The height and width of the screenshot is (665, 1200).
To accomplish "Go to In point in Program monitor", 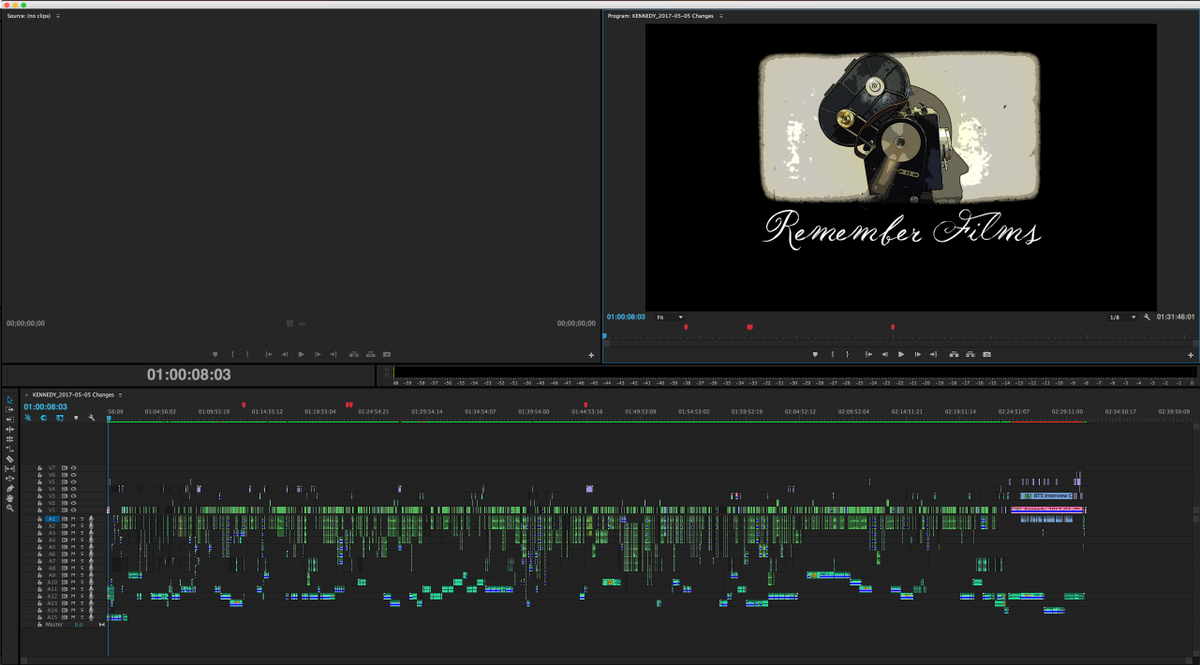I will point(869,354).
